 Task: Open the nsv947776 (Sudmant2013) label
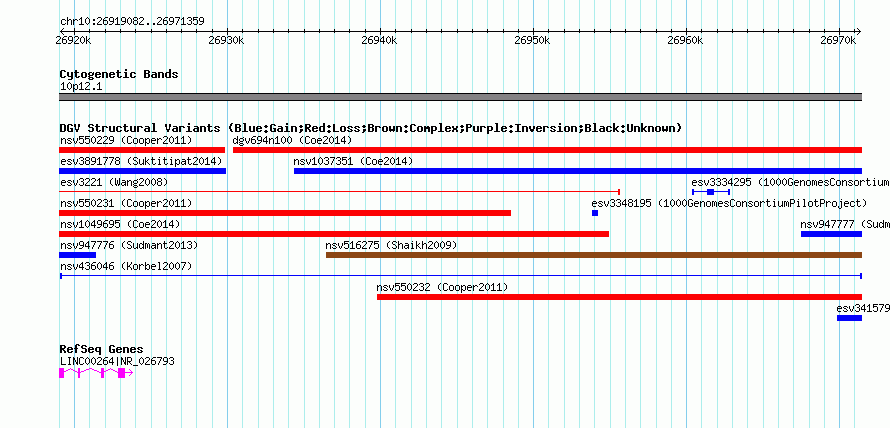point(129,245)
